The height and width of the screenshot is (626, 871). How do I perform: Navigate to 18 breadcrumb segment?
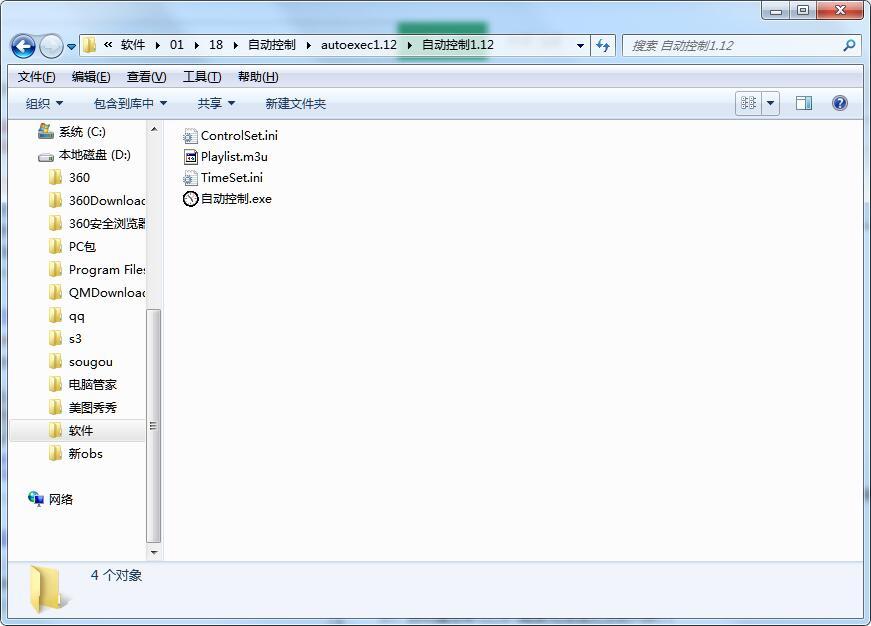[x=216, y=44]
